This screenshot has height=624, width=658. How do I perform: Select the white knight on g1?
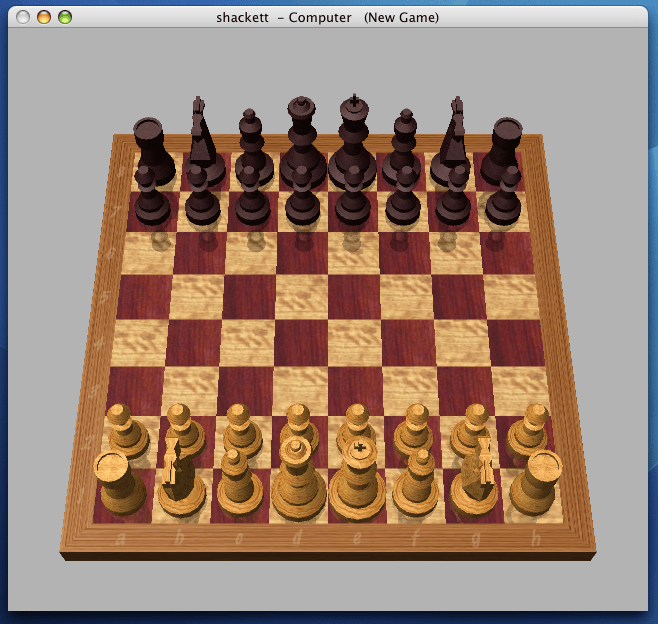(475, 478)
